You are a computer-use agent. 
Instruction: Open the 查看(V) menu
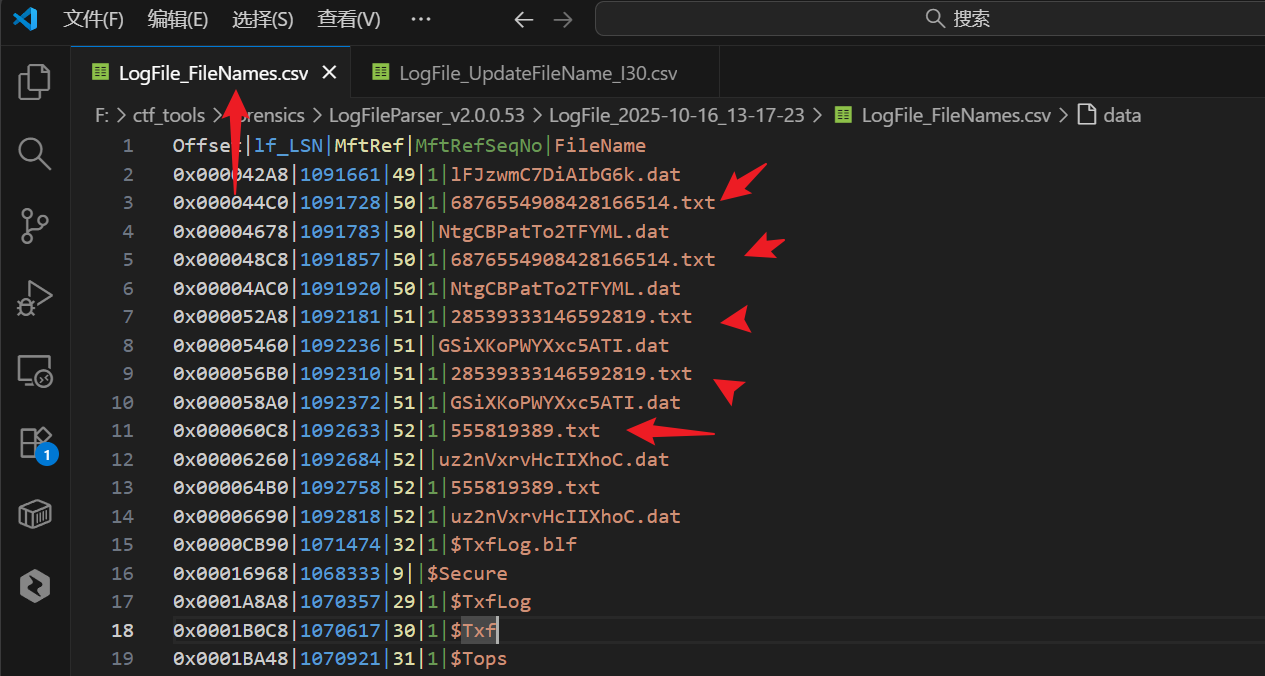(x=348, y=19)
